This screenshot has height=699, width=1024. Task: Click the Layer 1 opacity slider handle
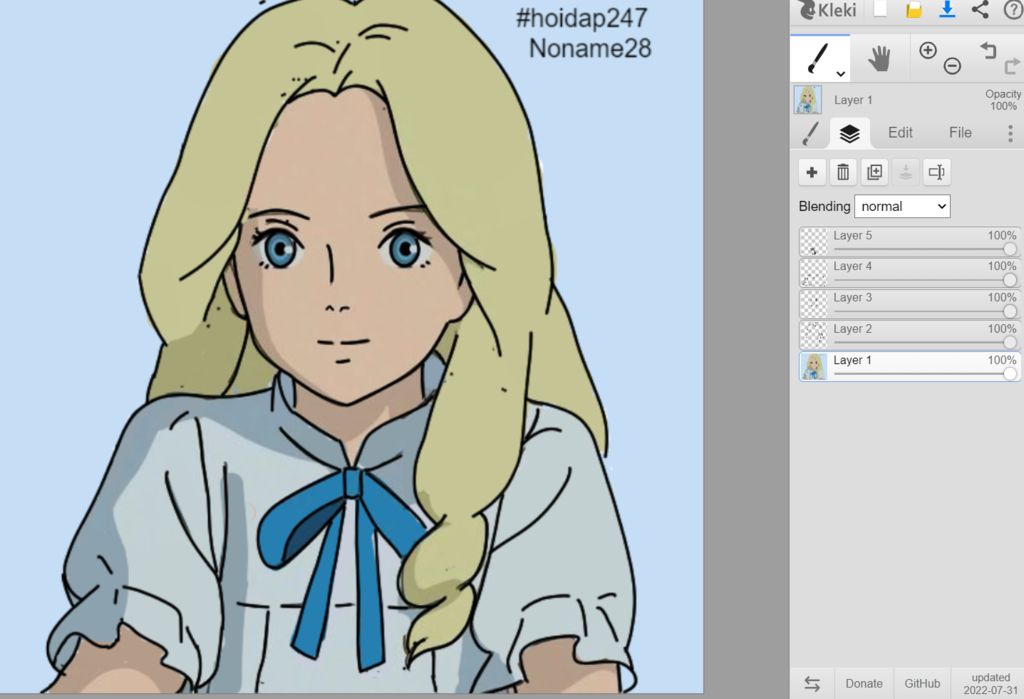[1010, 373]
